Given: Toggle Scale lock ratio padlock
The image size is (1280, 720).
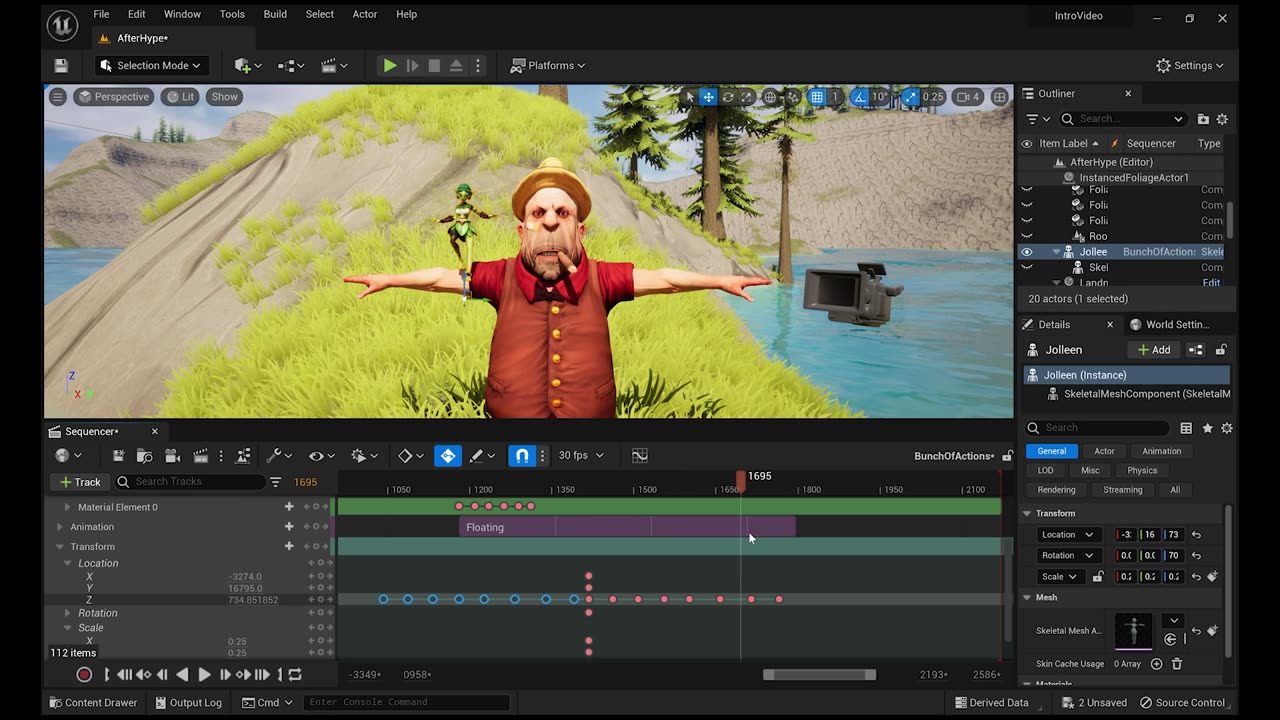Looking at the screenshot, I should [x=1098, y=577].
